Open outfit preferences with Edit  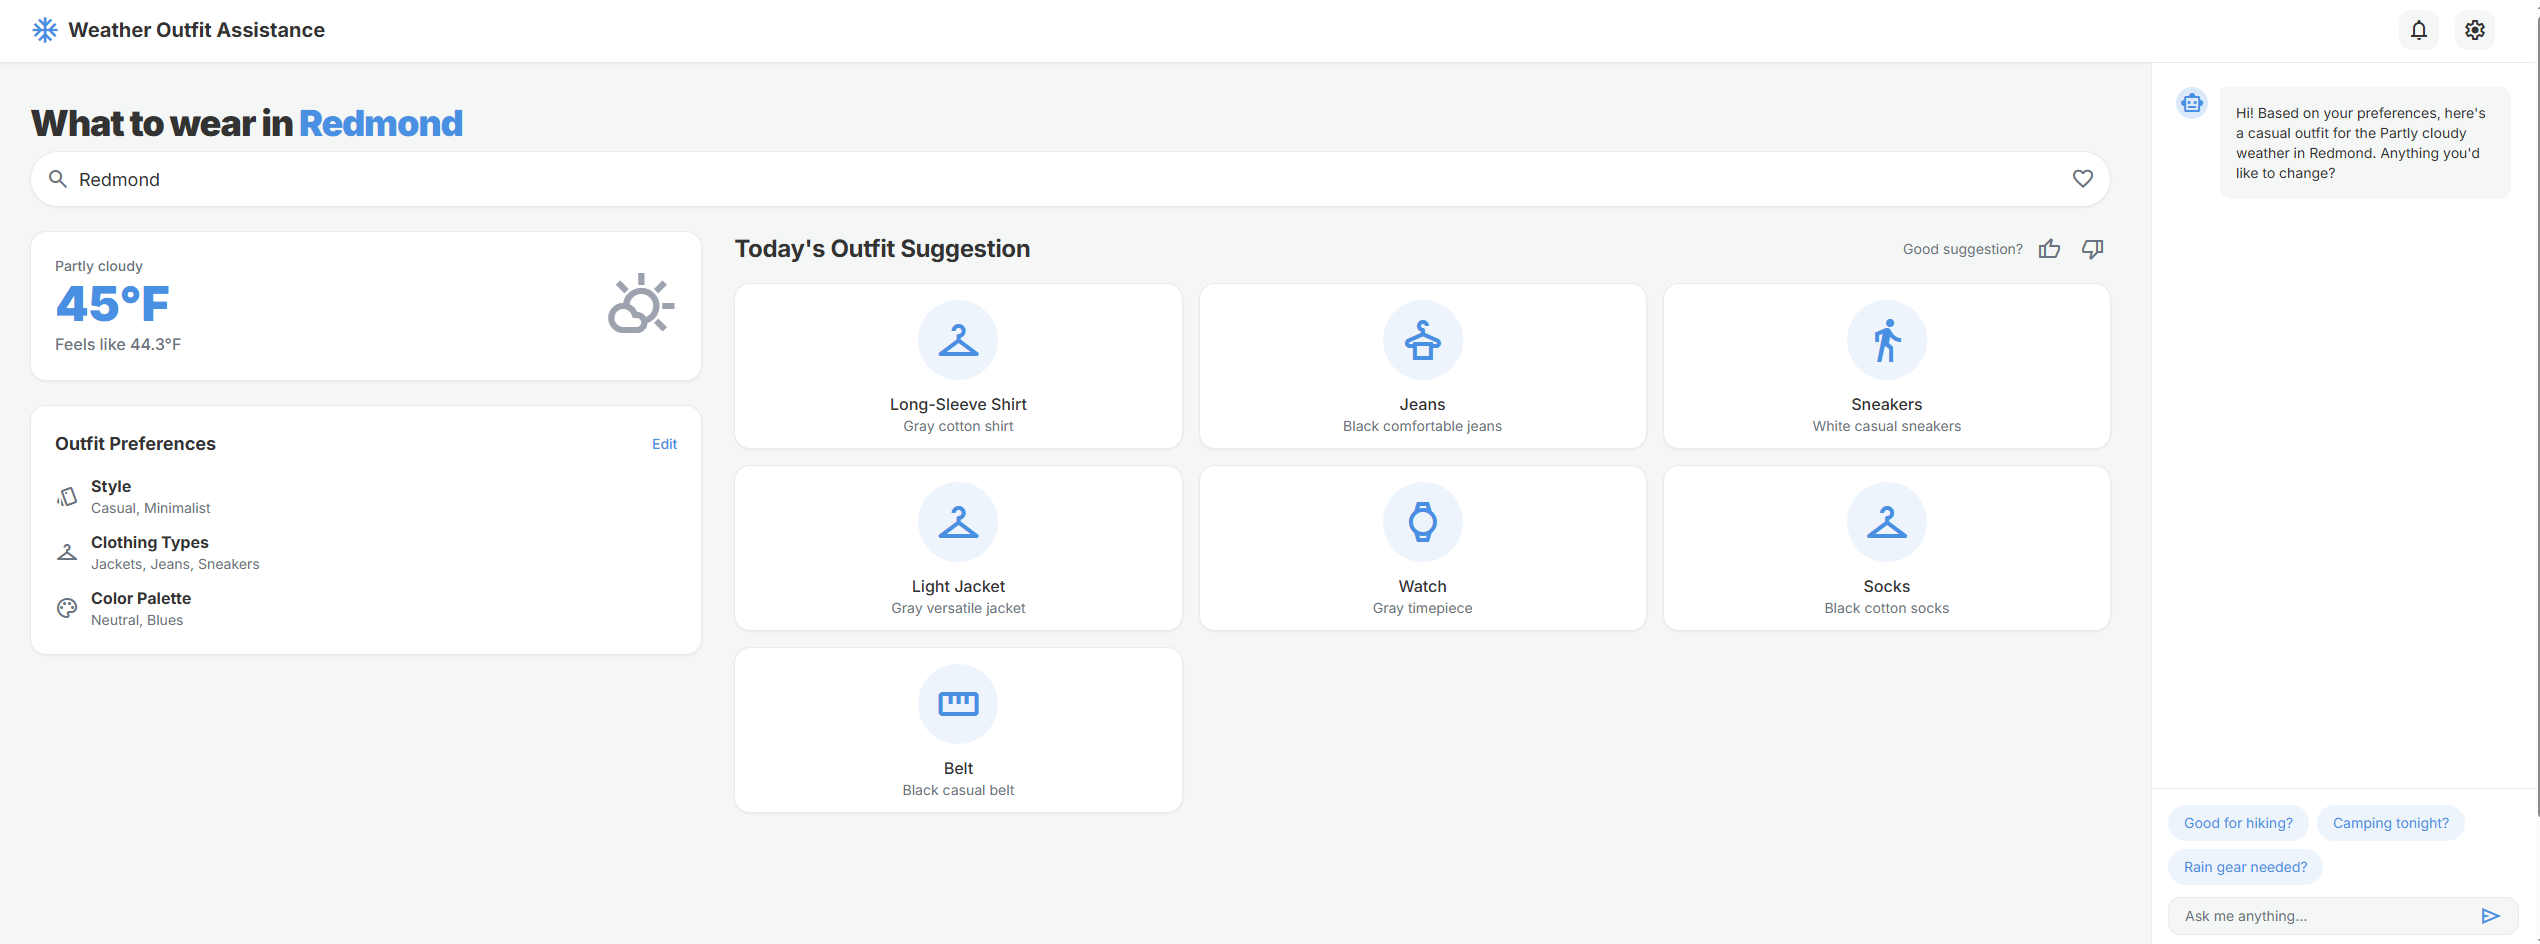(x=664, y=443)
